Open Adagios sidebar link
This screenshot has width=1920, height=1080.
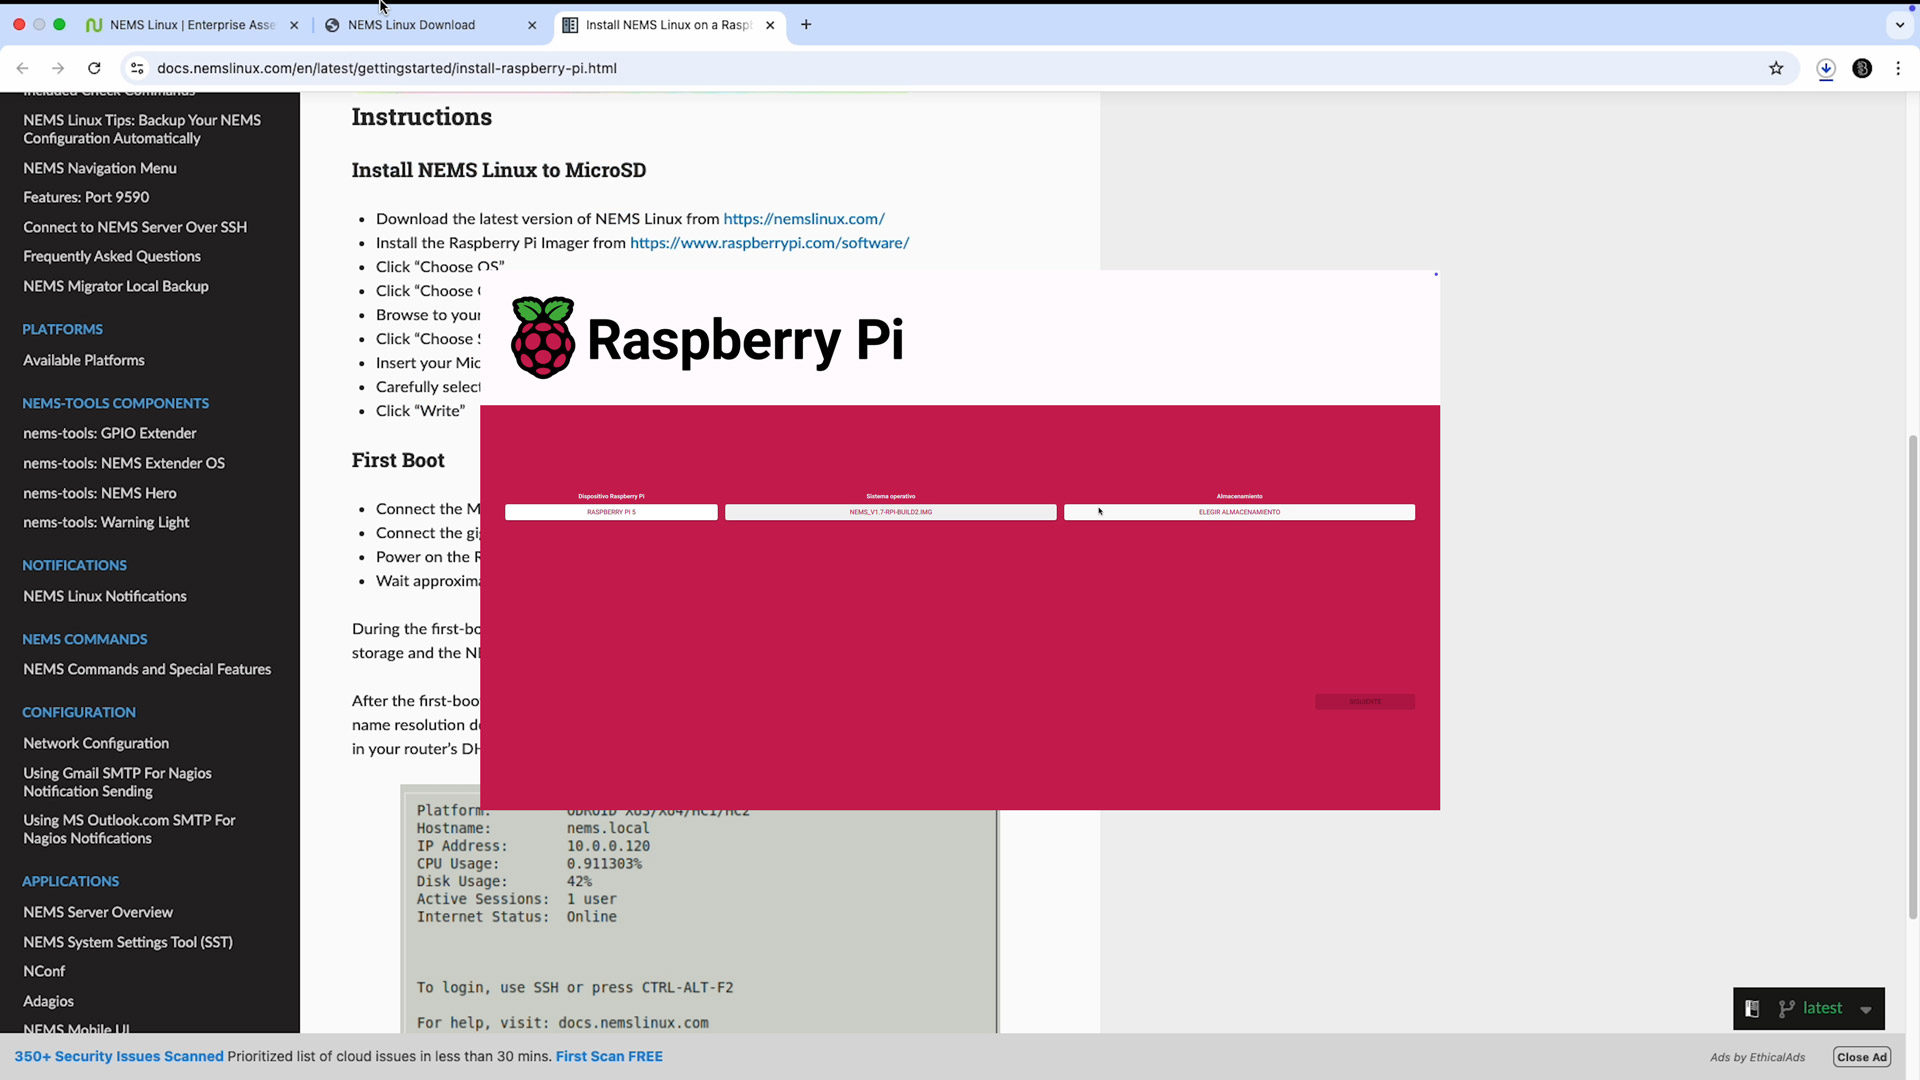point(48,1001)
